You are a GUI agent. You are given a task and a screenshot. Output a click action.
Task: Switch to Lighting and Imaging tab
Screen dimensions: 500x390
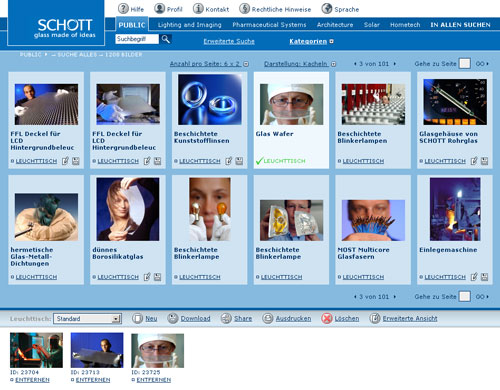[x=189, y=25]
